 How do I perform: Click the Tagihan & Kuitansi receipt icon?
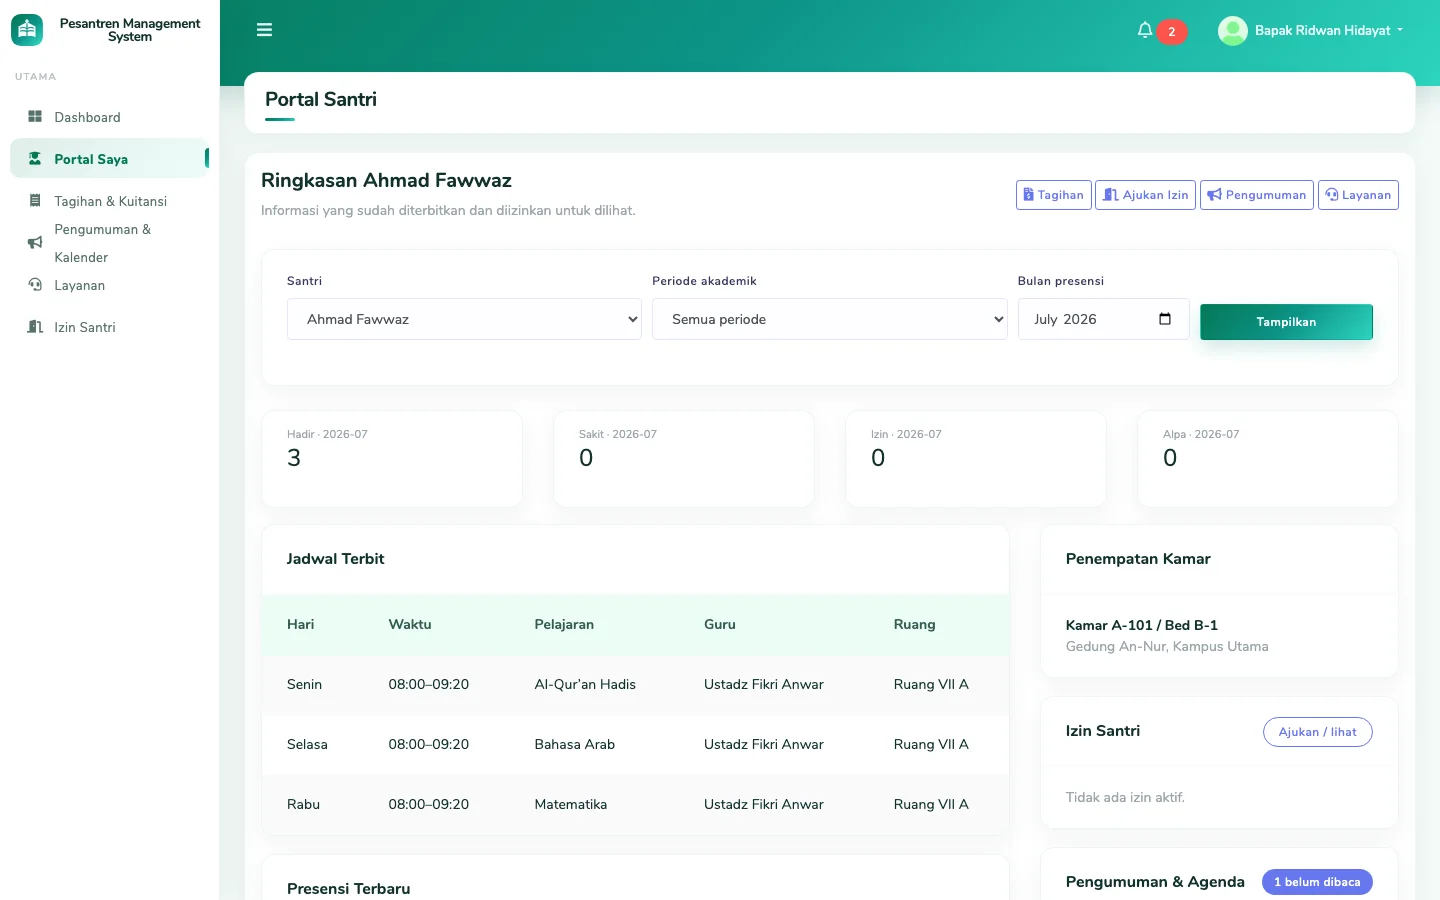point(35,201)
